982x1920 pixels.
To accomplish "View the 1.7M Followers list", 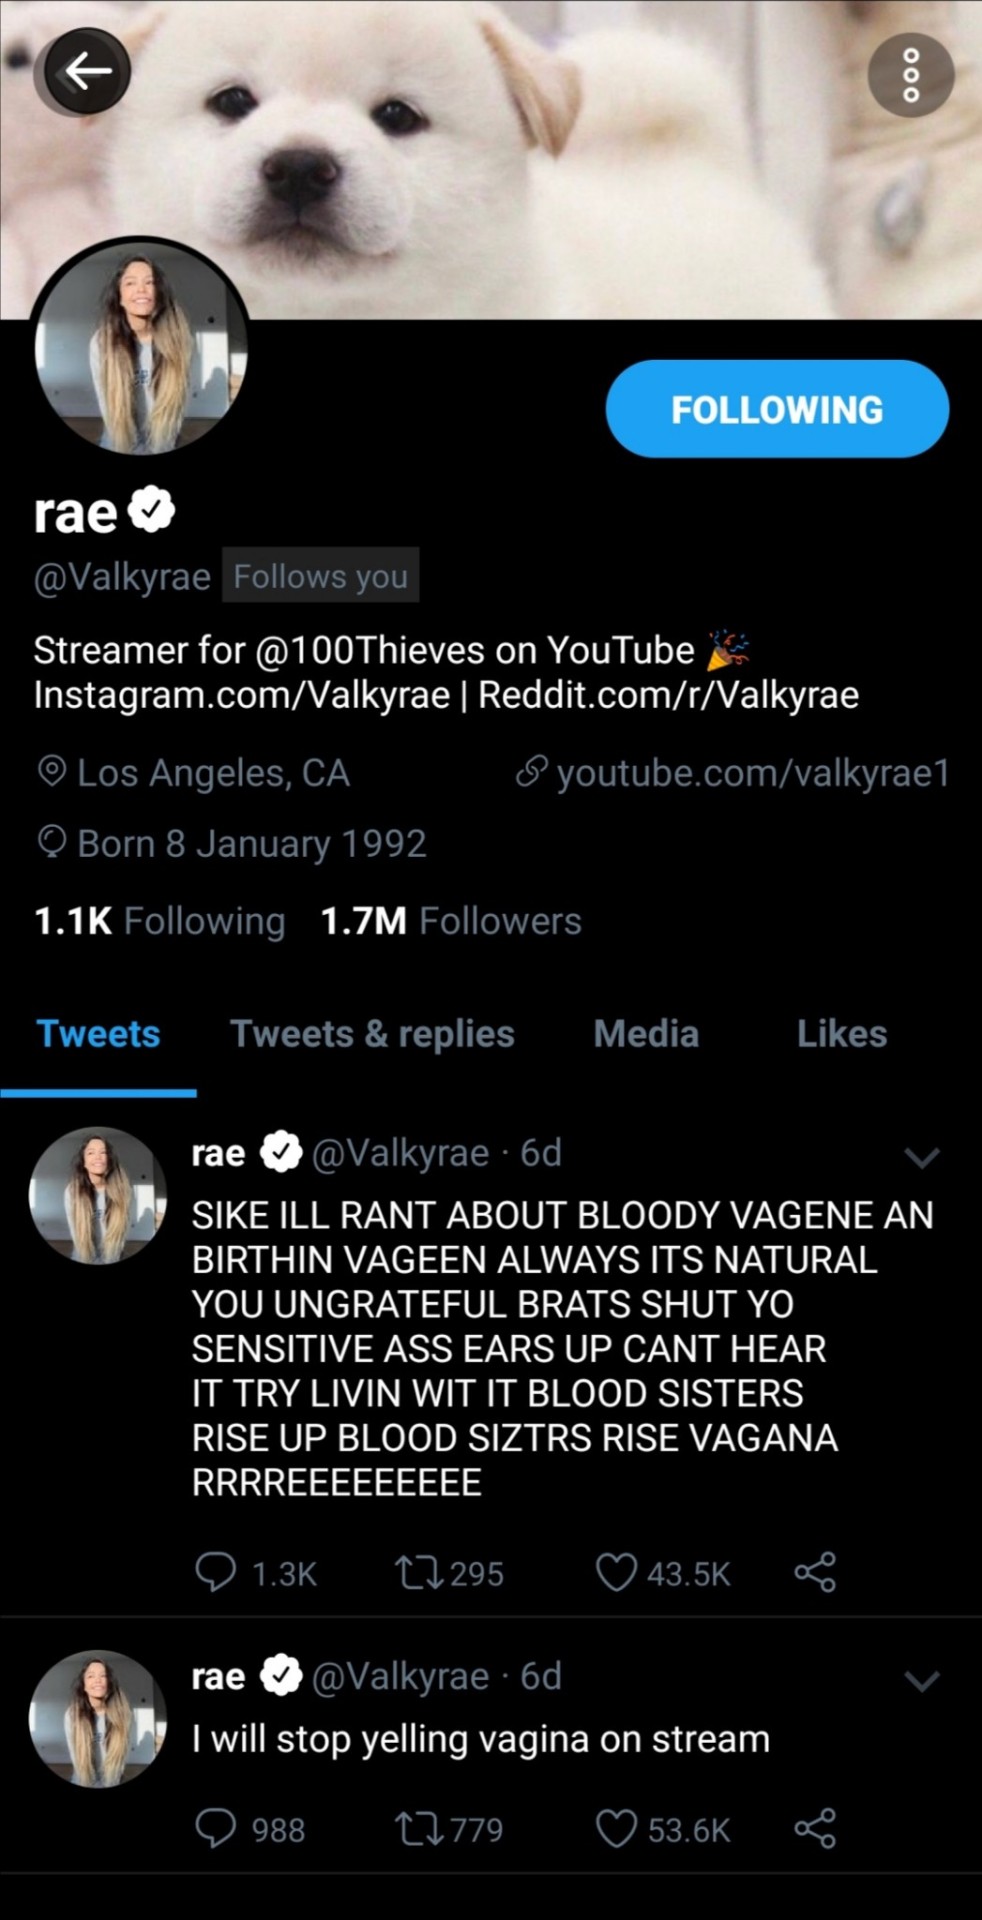I will [451, 921].
